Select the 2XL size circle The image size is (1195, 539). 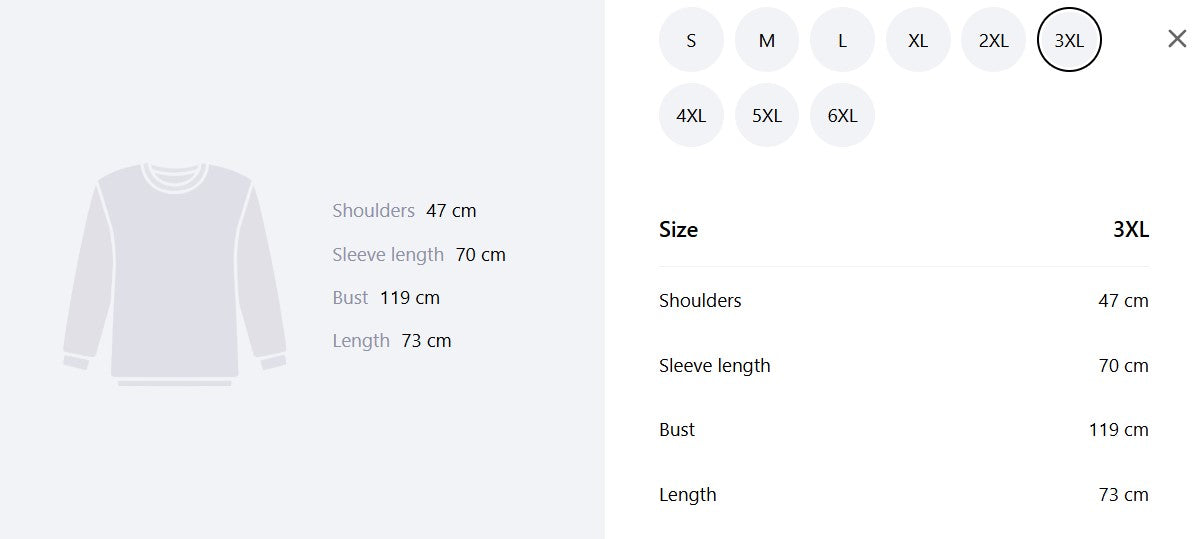994,40
